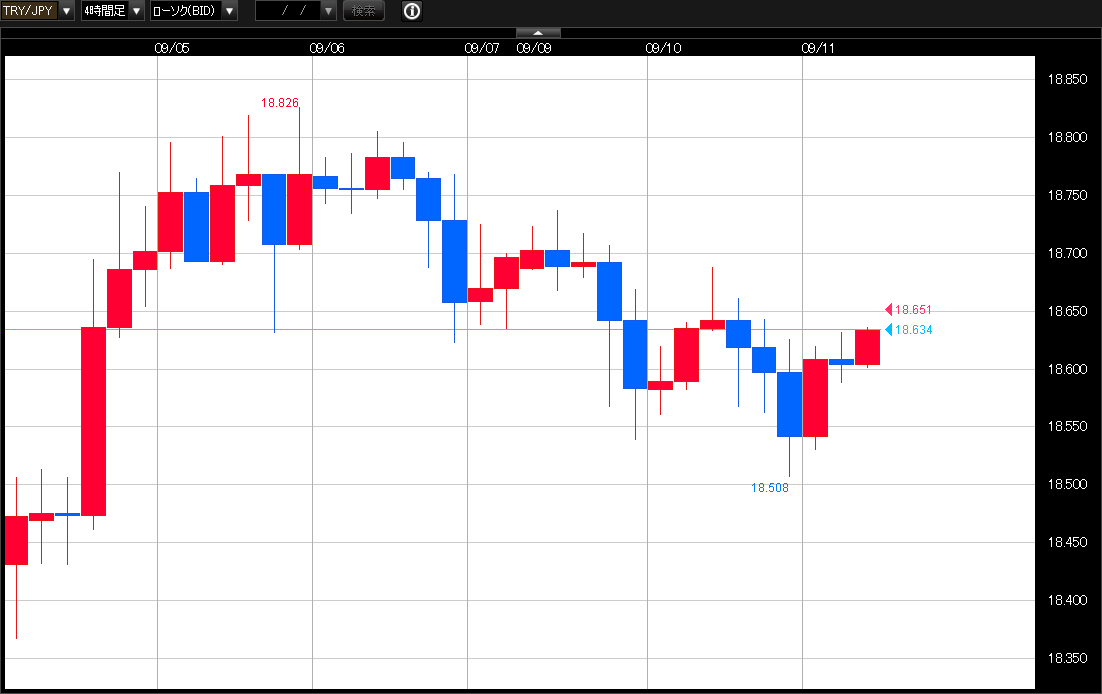Click the date input field

point(288,11)
